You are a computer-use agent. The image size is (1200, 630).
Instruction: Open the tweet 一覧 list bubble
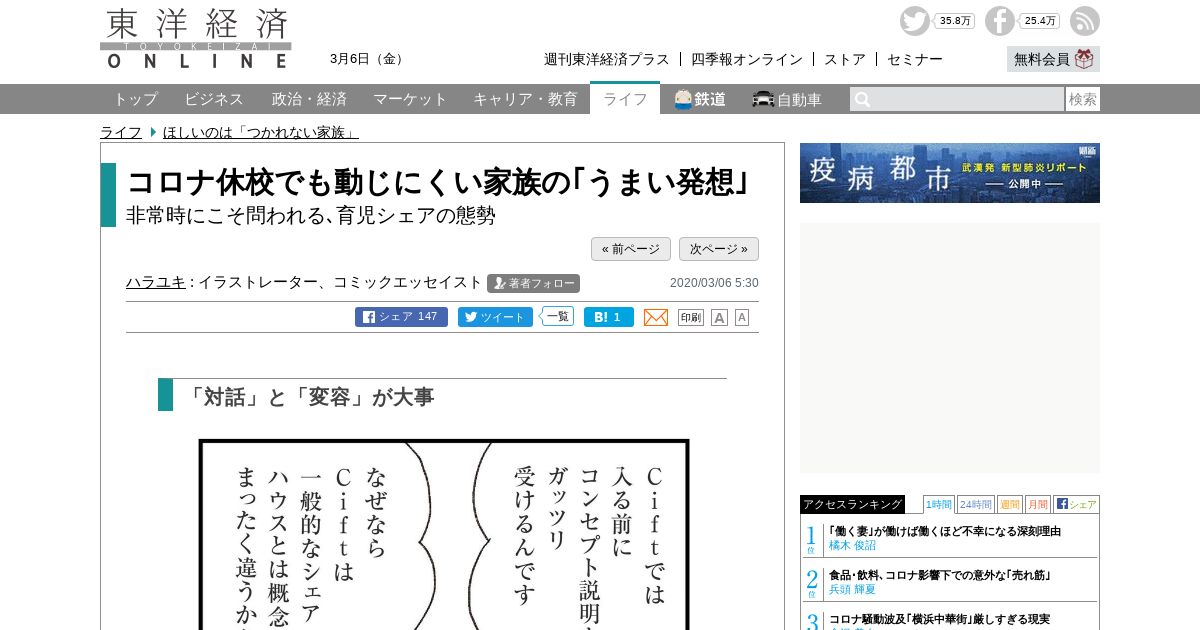point(558,316)
